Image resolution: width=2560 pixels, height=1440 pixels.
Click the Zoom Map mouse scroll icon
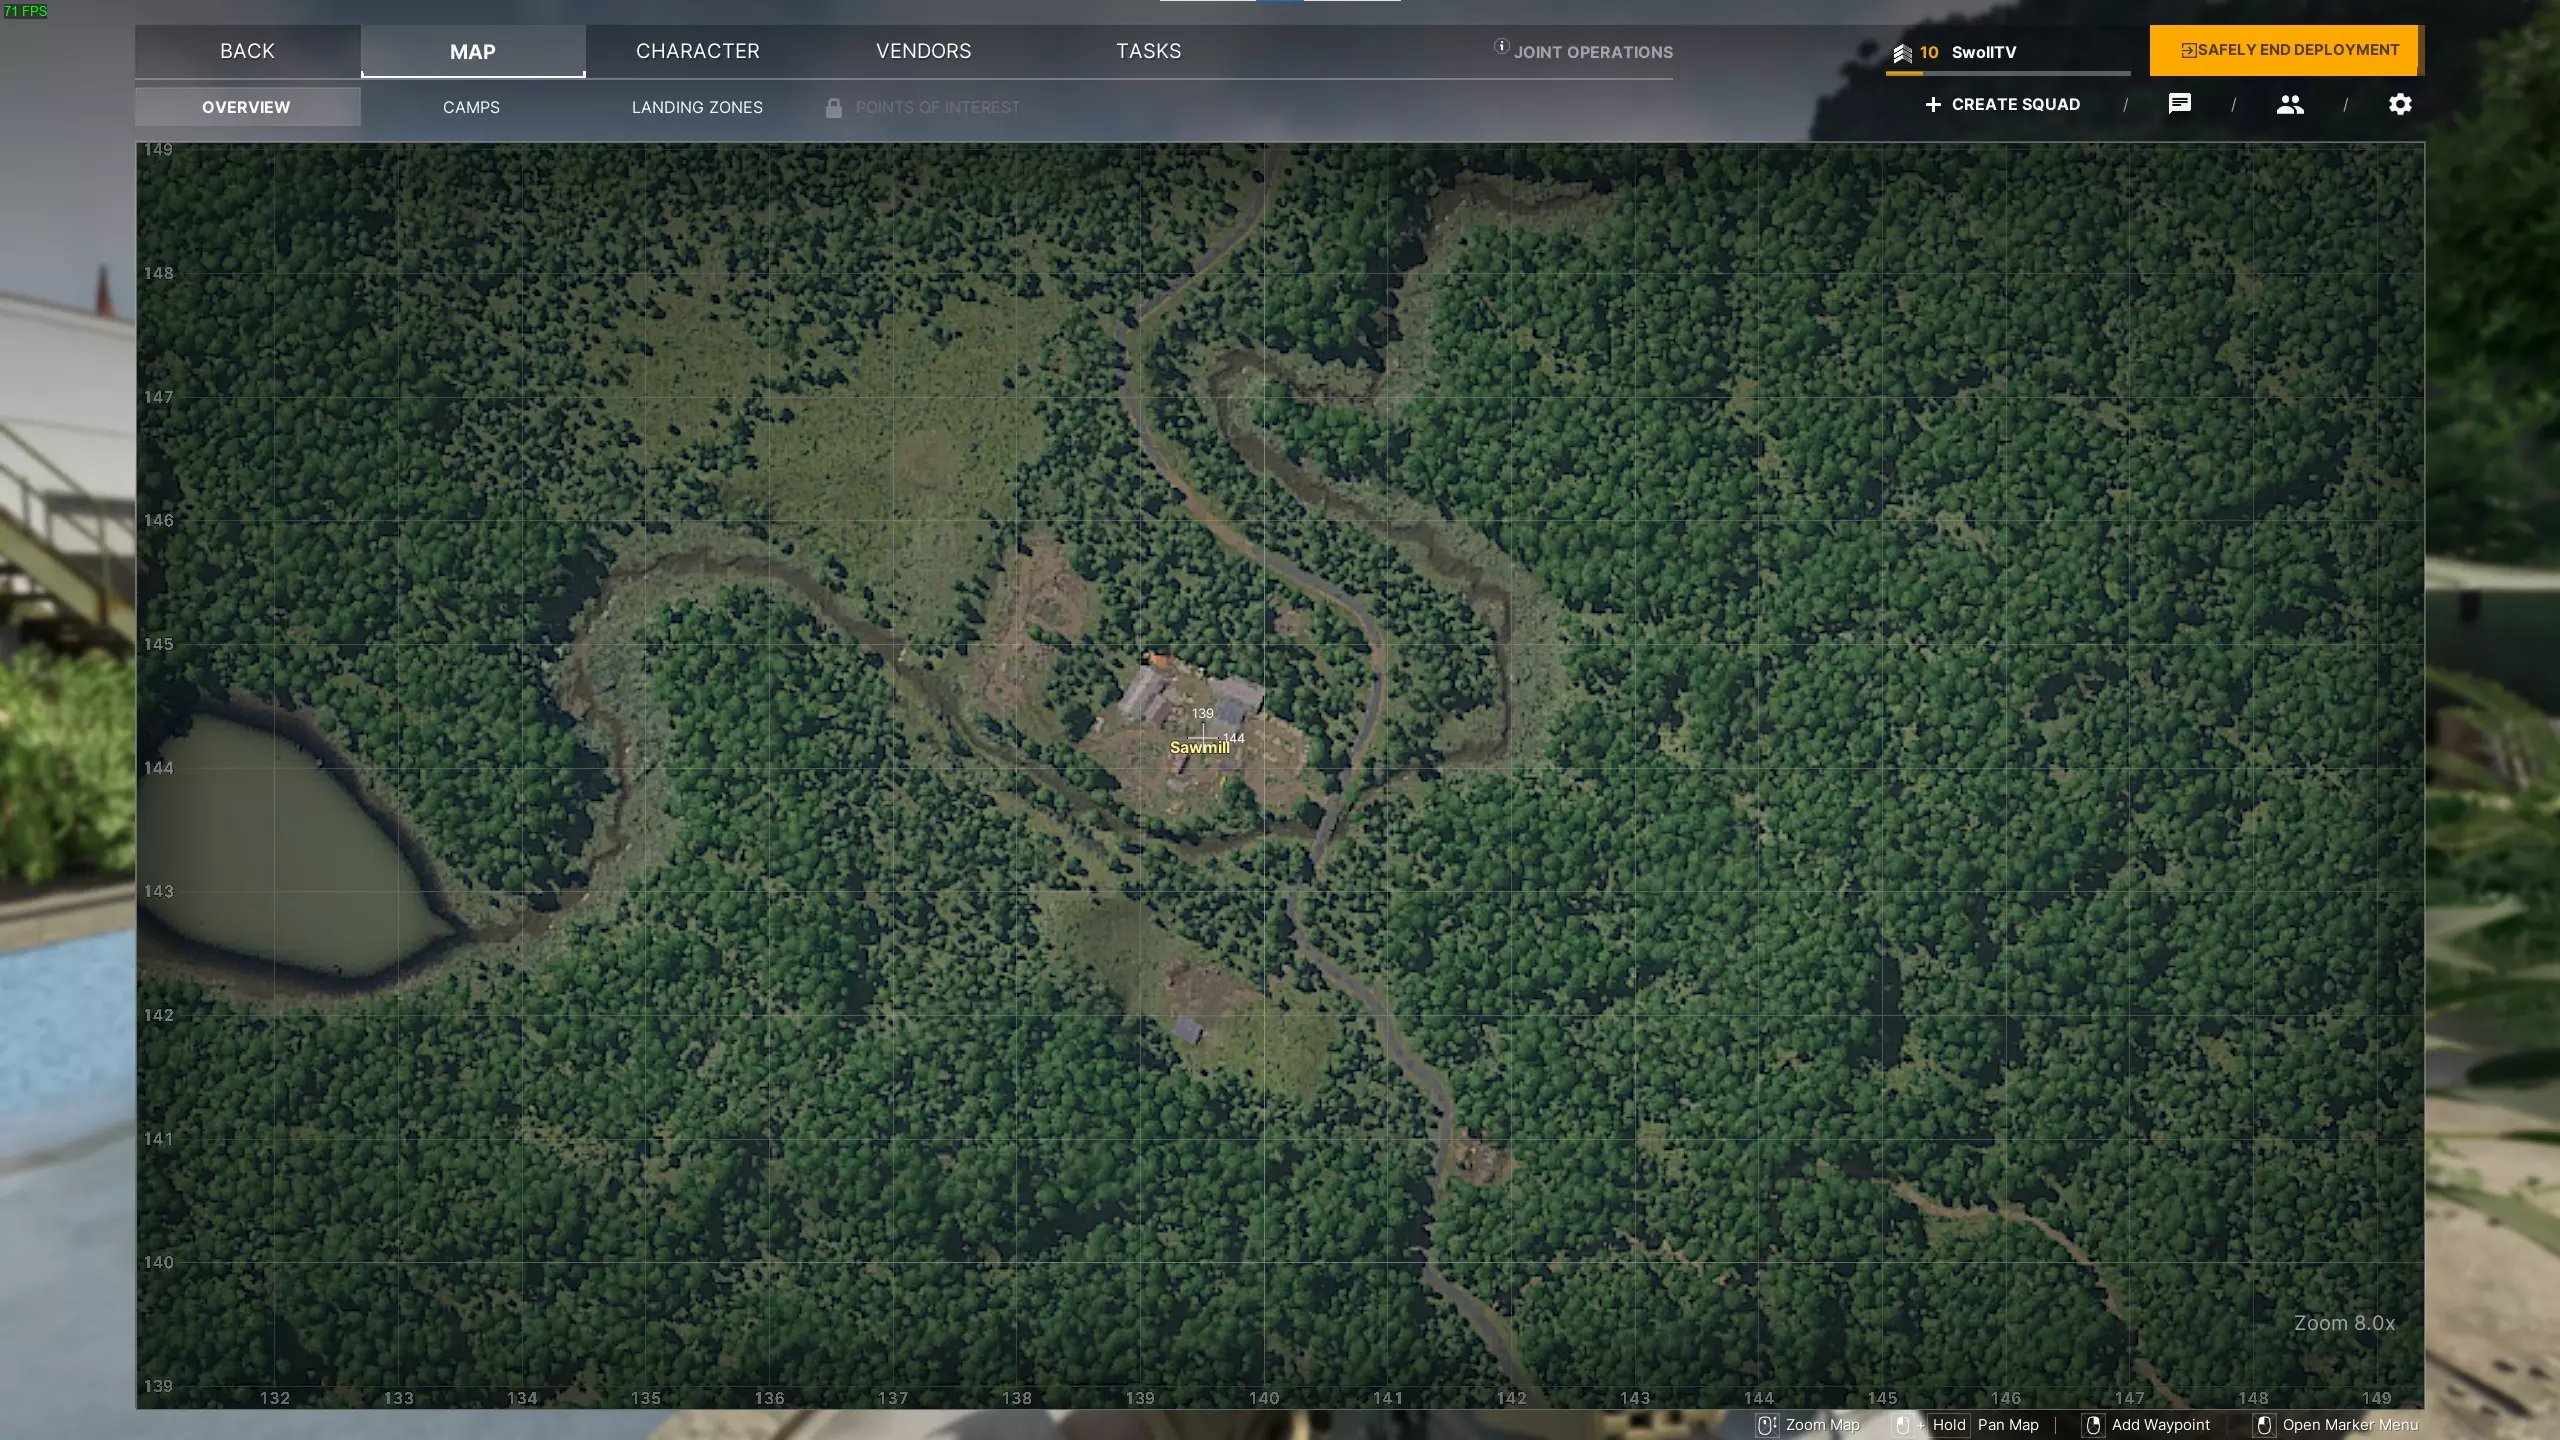pos(1767,1425)
